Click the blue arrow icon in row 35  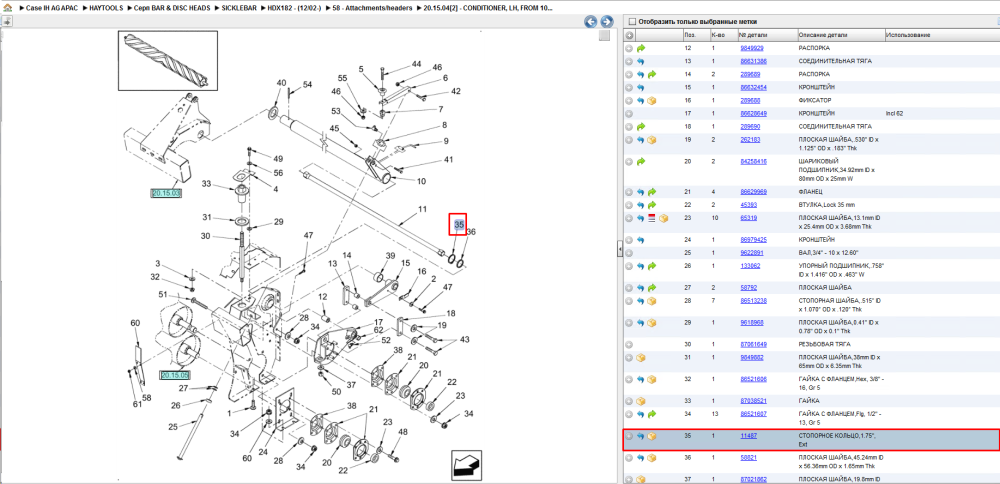pos(641,437)
